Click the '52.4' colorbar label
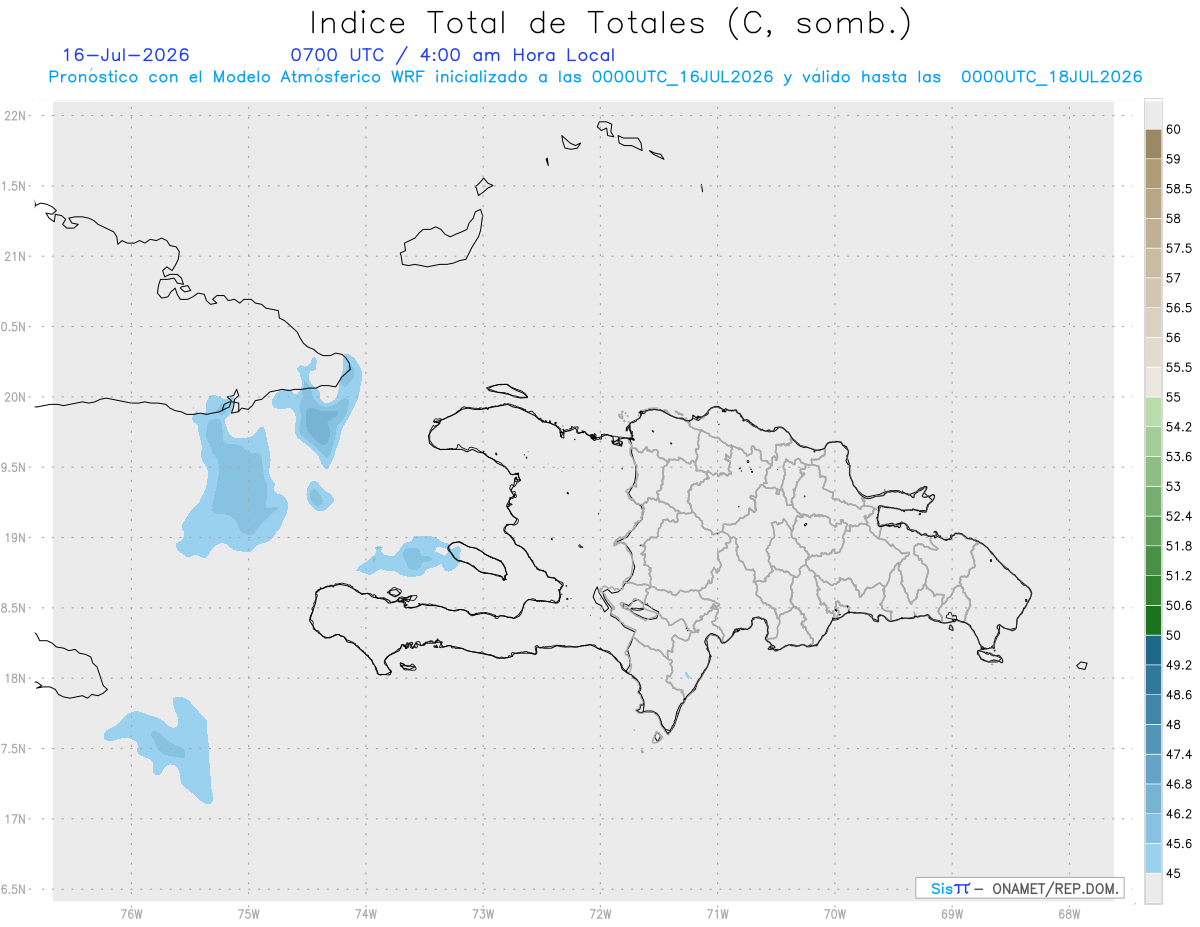This screenshot has width=1200, height=927. click(1178, 516)
